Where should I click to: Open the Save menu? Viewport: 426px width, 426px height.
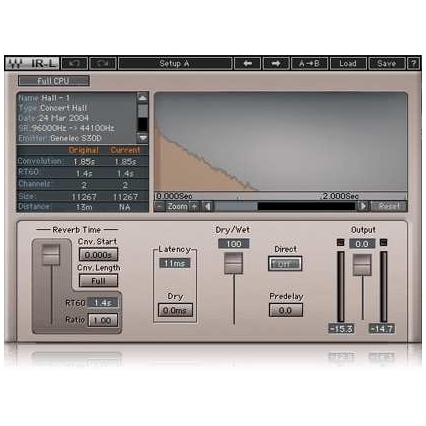coord(387,63)
